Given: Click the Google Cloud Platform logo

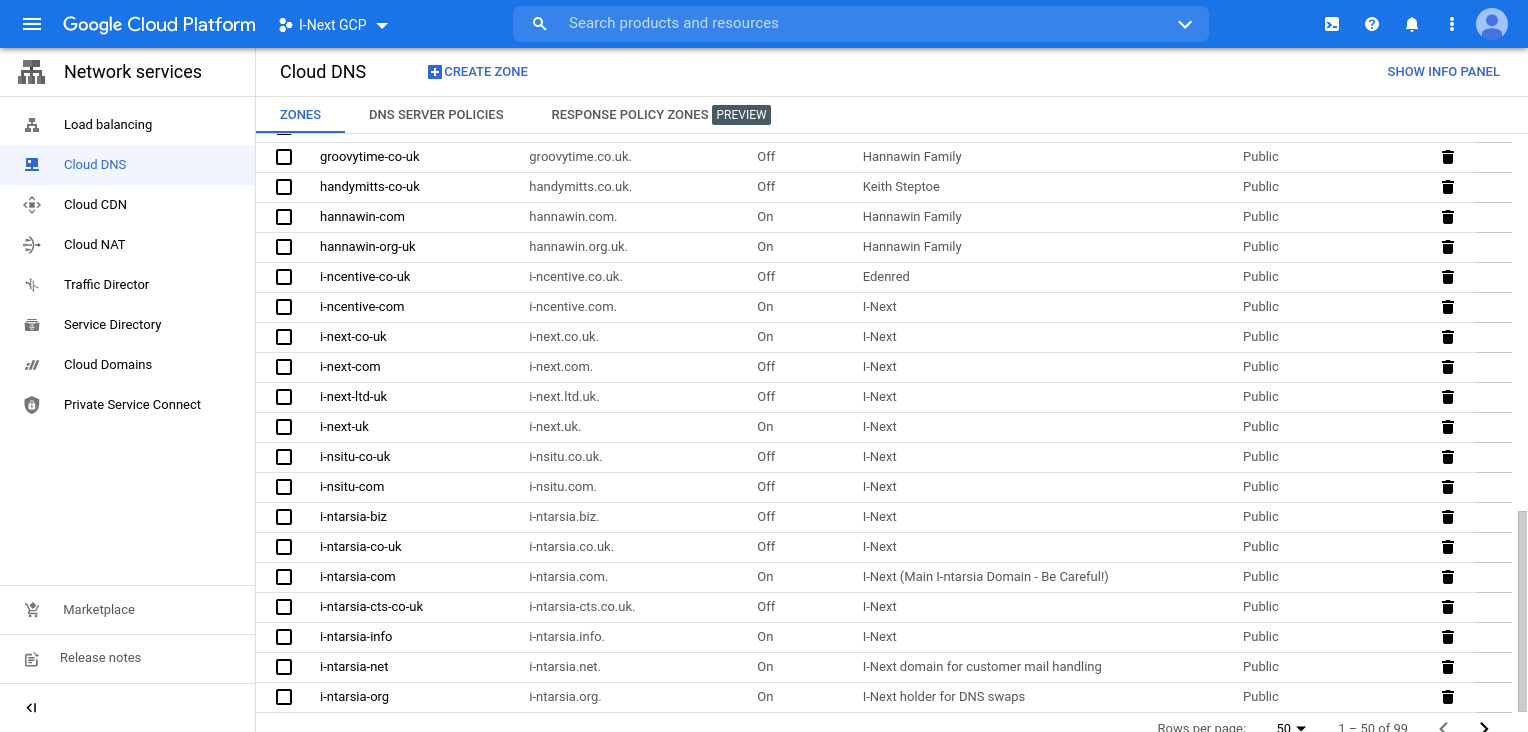Looking at the screenshot, I should 159,24.
